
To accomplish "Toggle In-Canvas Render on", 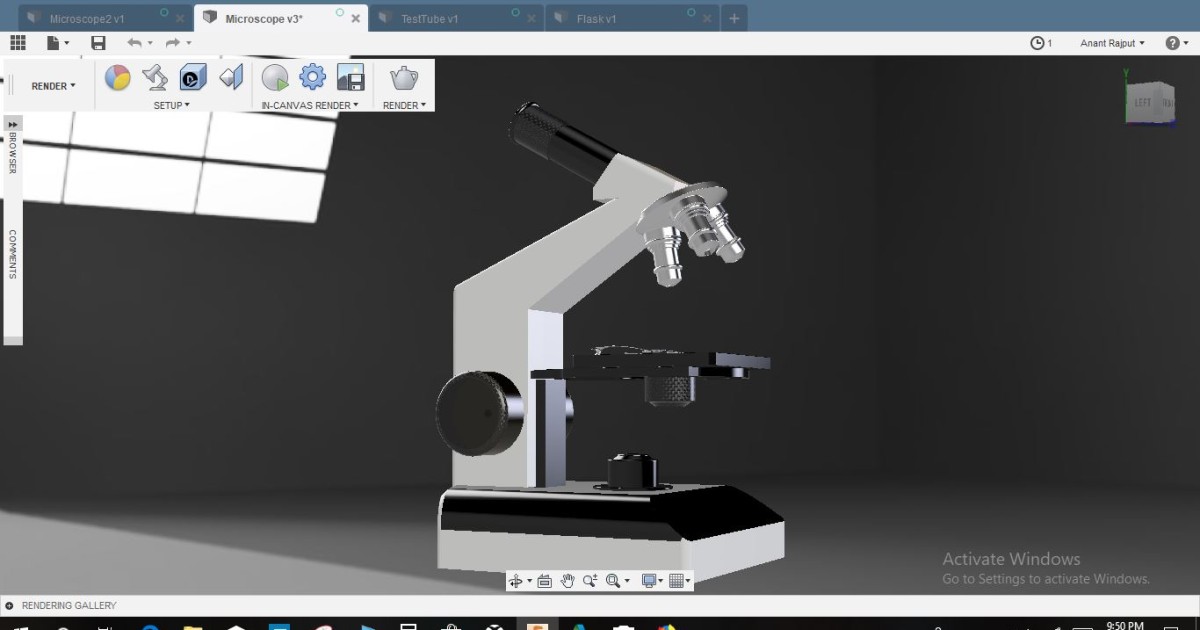I will tap(274, 77).
